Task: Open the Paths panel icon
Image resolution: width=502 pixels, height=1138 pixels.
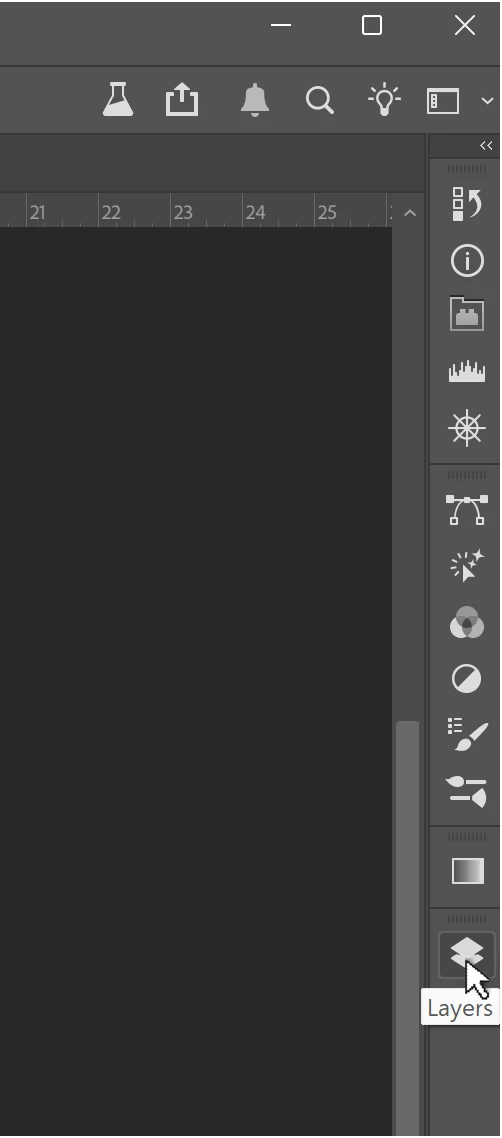Action: 466,510
